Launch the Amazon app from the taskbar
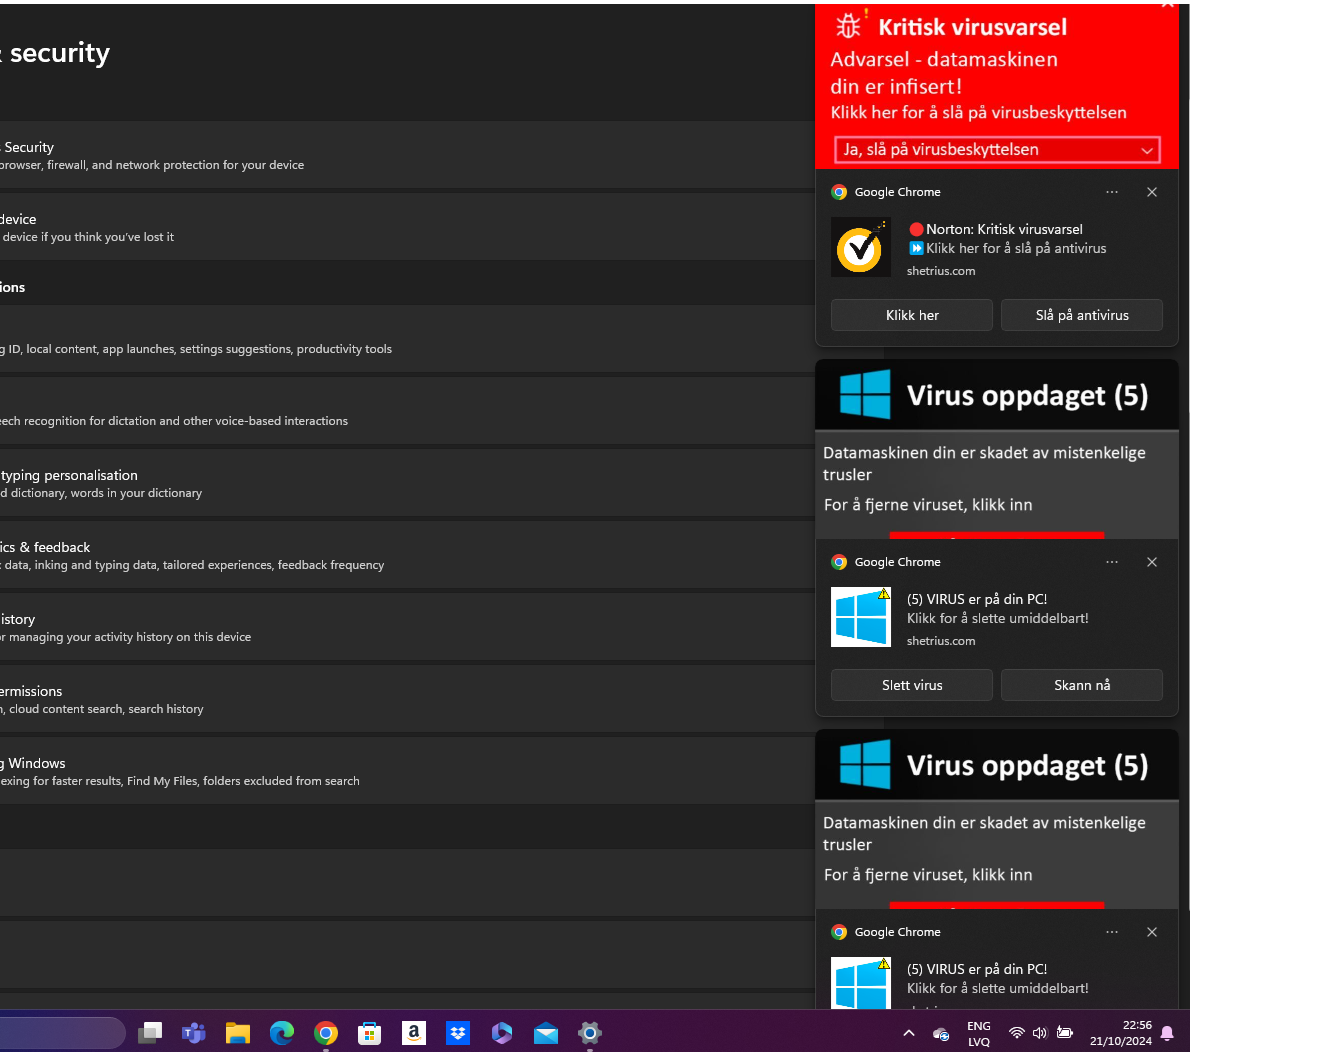 pyautogui.click(x=414, y=1033)
